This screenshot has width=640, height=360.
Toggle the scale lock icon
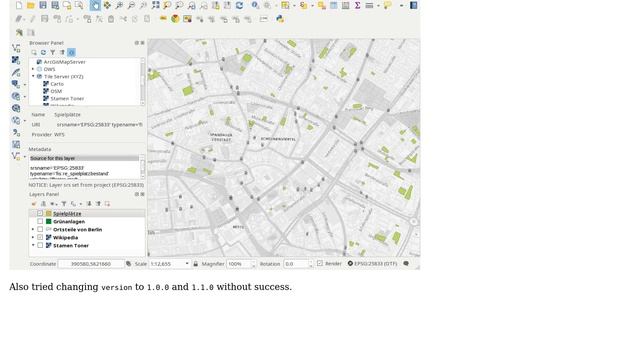[x=196, y=264]
